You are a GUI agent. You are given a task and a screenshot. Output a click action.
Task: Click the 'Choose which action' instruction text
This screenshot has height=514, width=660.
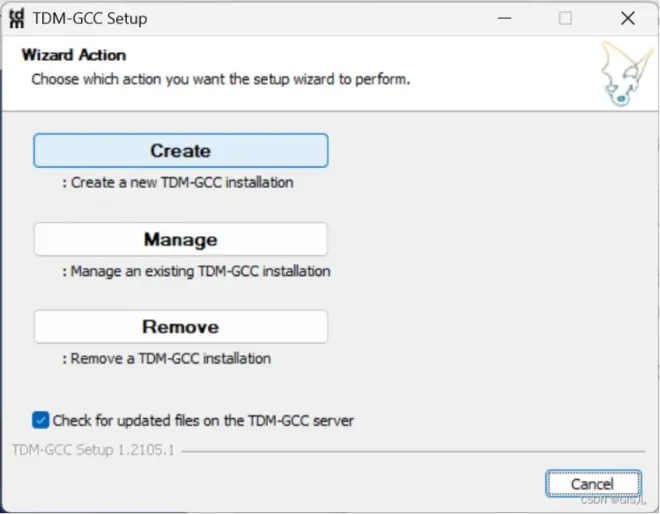click(221, 79)
